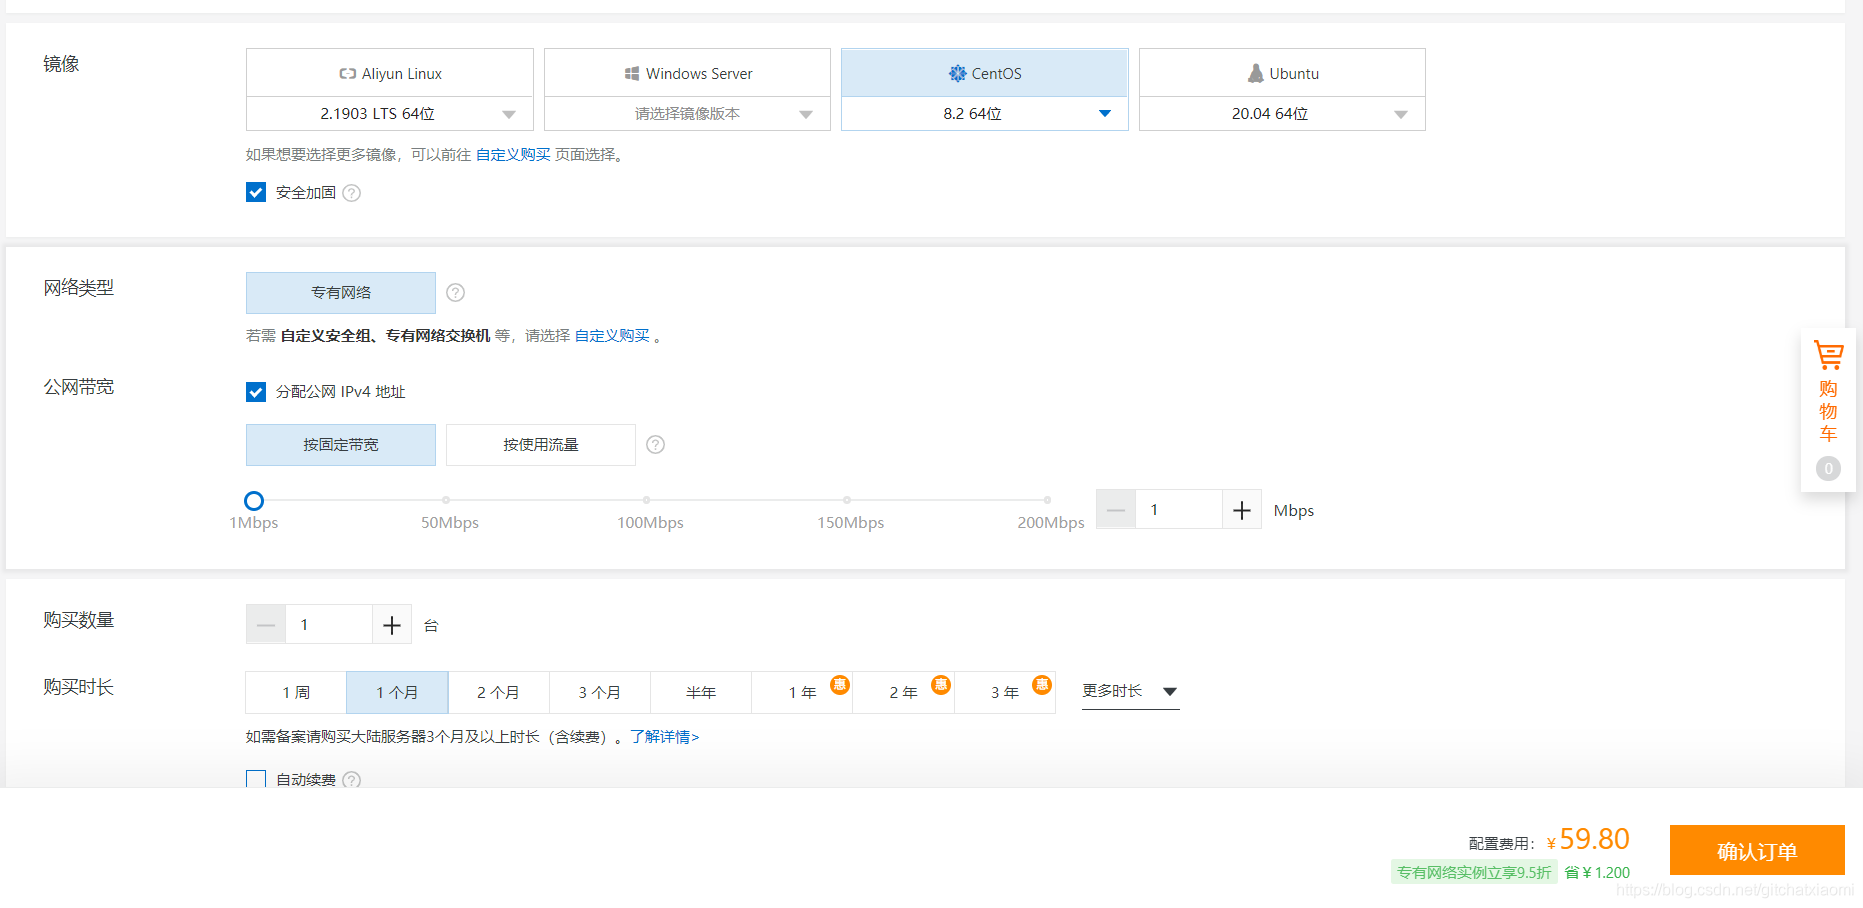The width and height of the screenshot is (1863, 908).
Task: Click the discount badge on the 1 年 option
Action: click(840, 684)
